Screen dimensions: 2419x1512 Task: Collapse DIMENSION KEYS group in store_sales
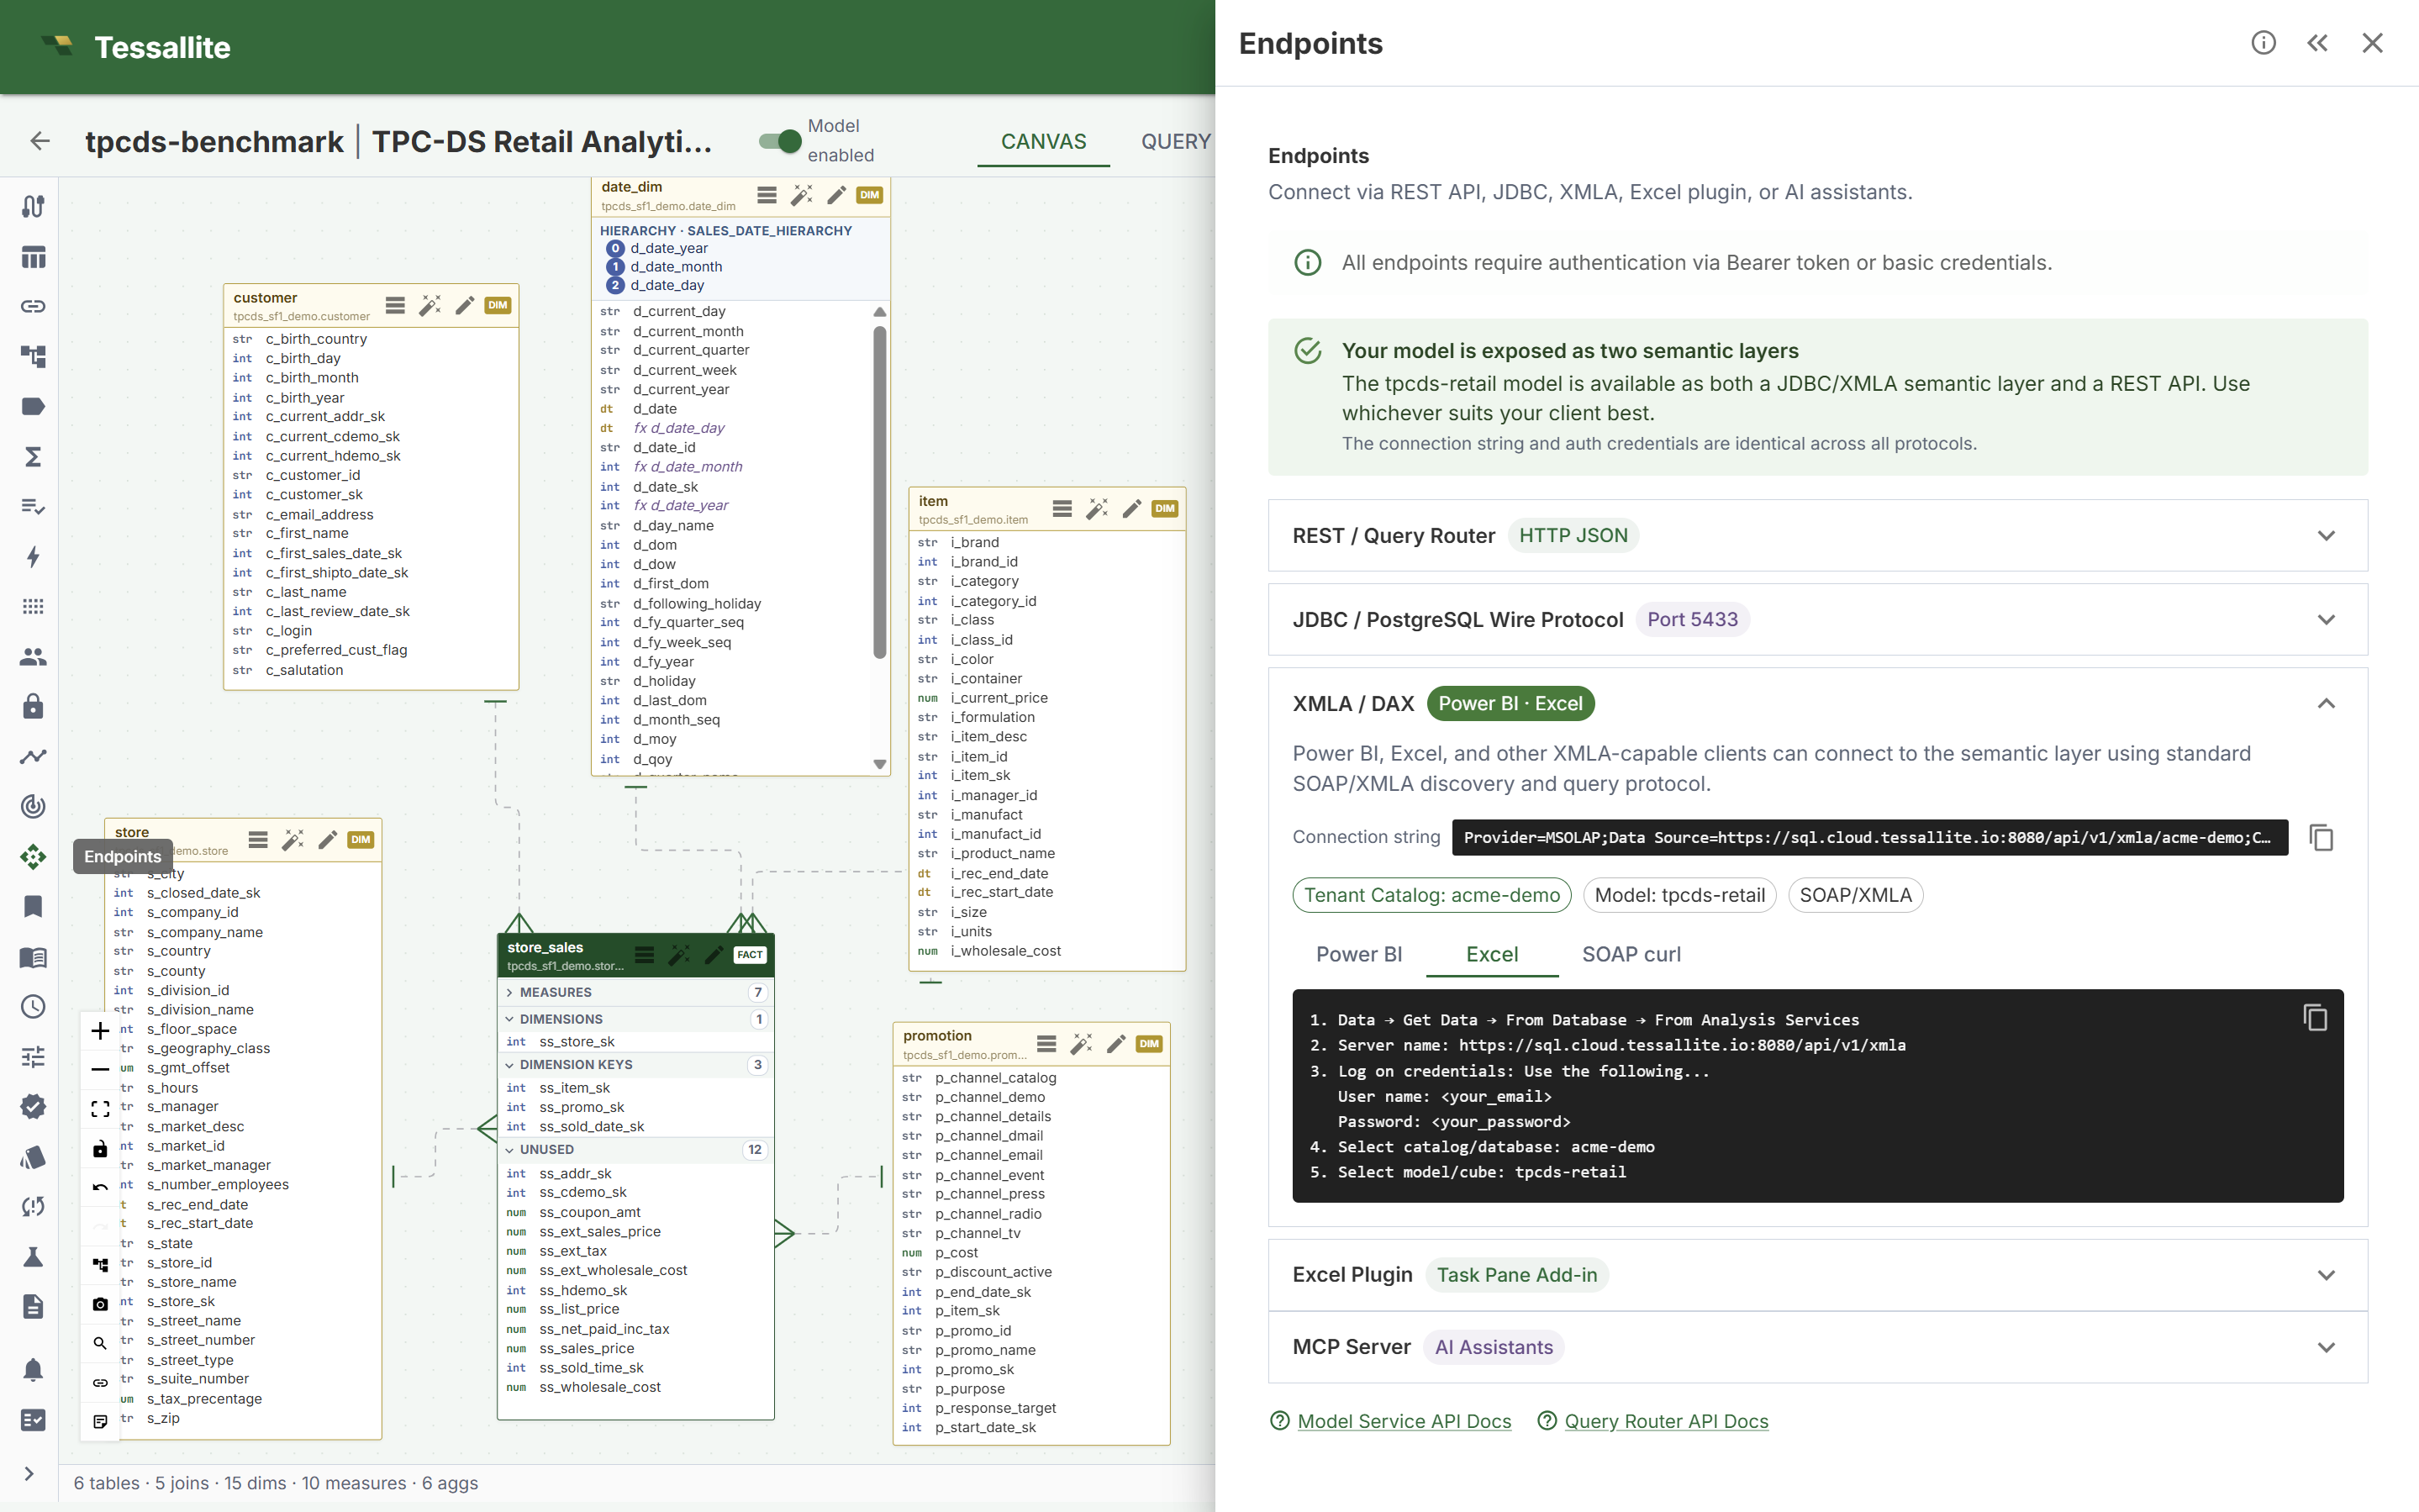click(x=636, y=1065)
